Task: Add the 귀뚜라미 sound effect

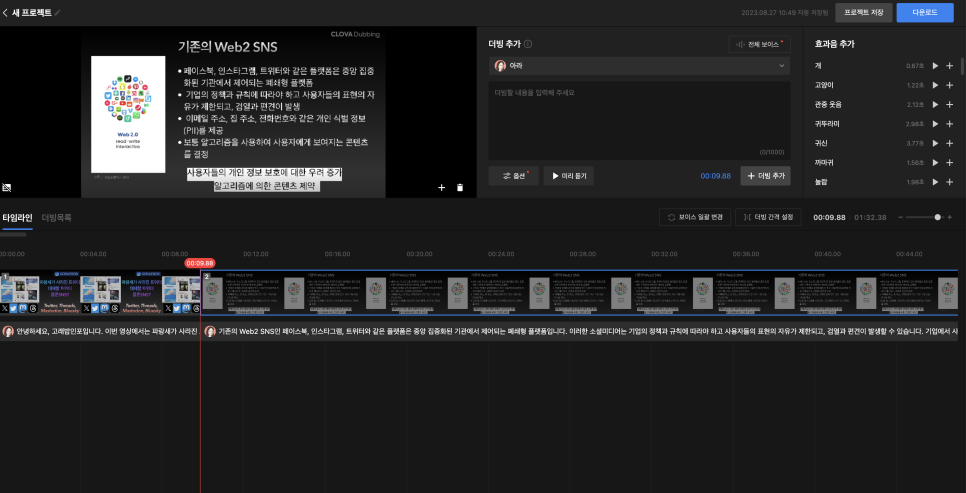Action: point(949,124)
